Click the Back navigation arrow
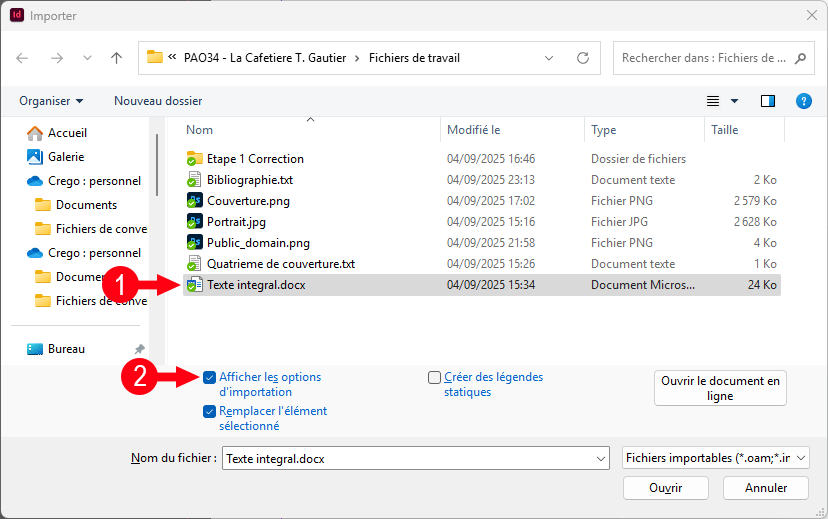This screenshot has height=519, width=828. click(23, 58)
